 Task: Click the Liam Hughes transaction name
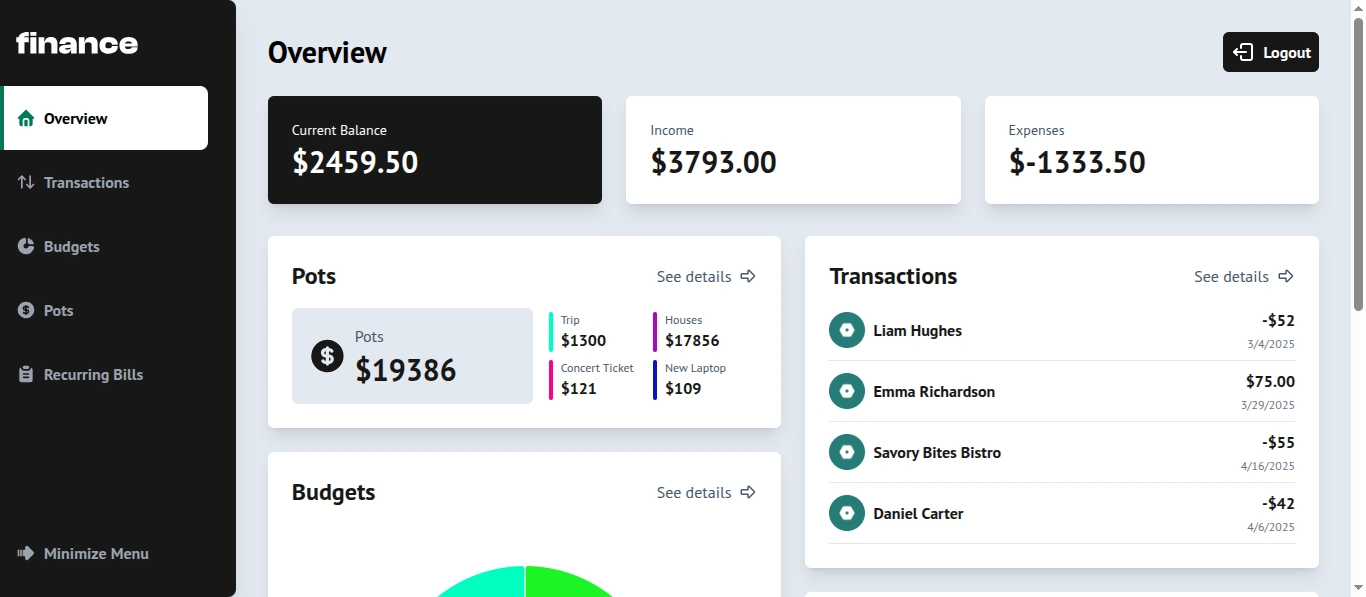point(917,330)
